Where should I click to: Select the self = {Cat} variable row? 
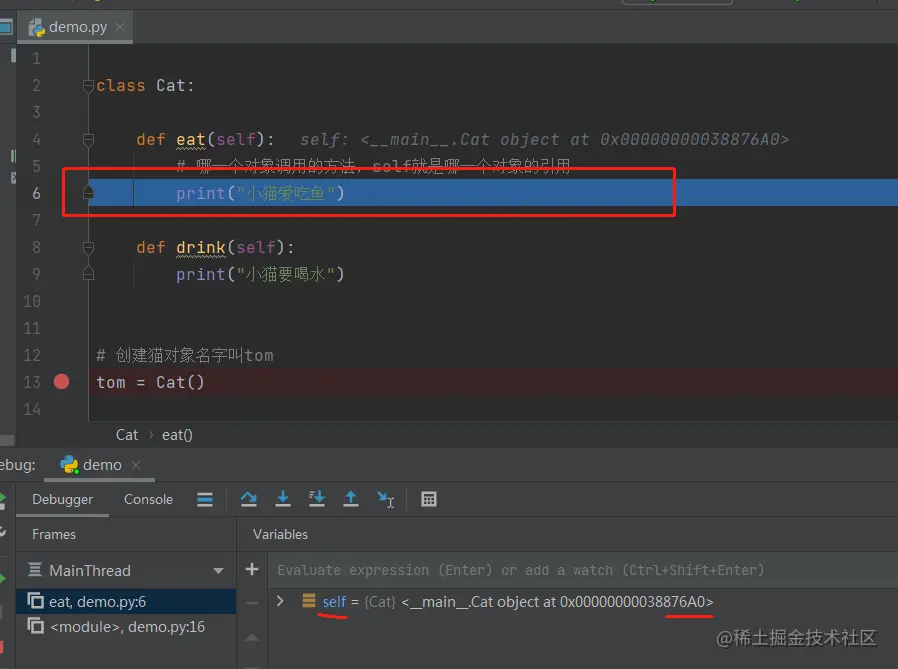[x=582, y=602]
